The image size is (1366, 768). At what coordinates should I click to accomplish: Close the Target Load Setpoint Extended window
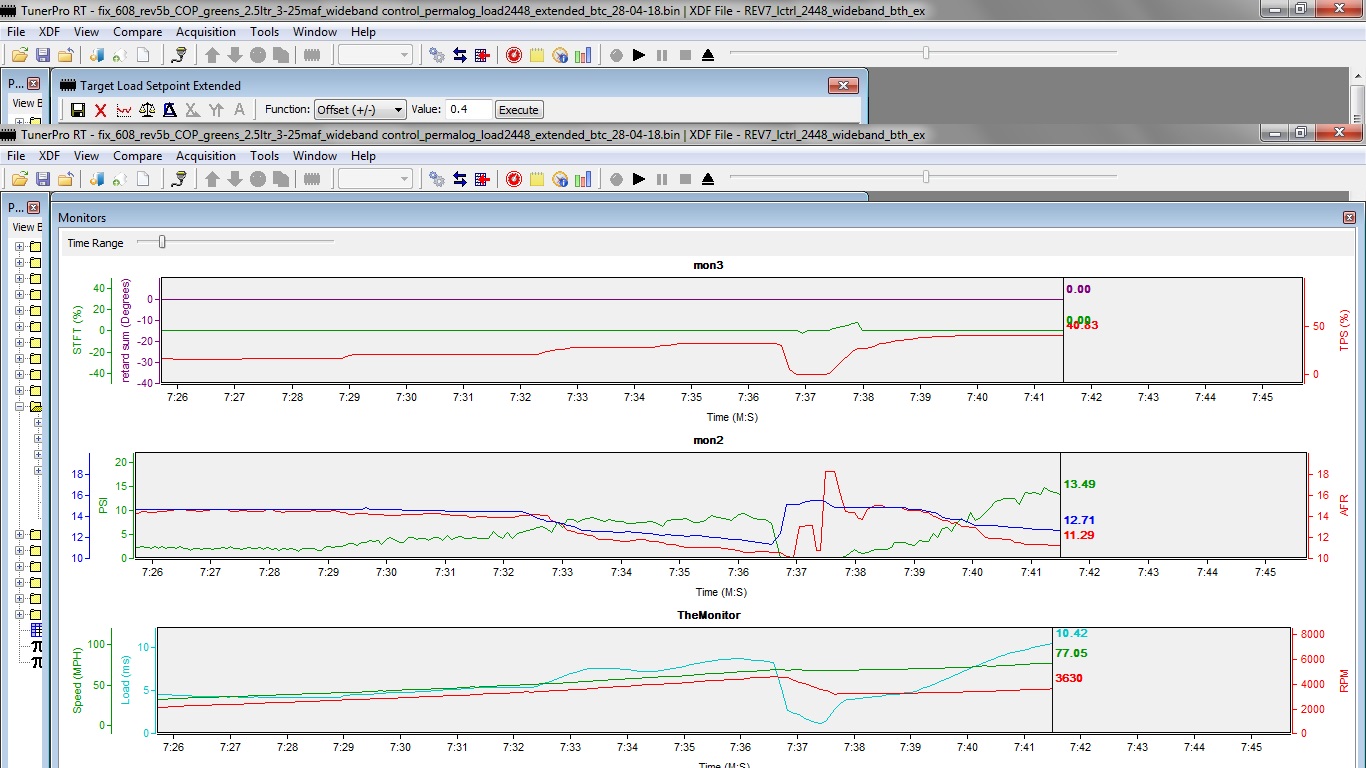pyautogui.click(x=843, y=86)
